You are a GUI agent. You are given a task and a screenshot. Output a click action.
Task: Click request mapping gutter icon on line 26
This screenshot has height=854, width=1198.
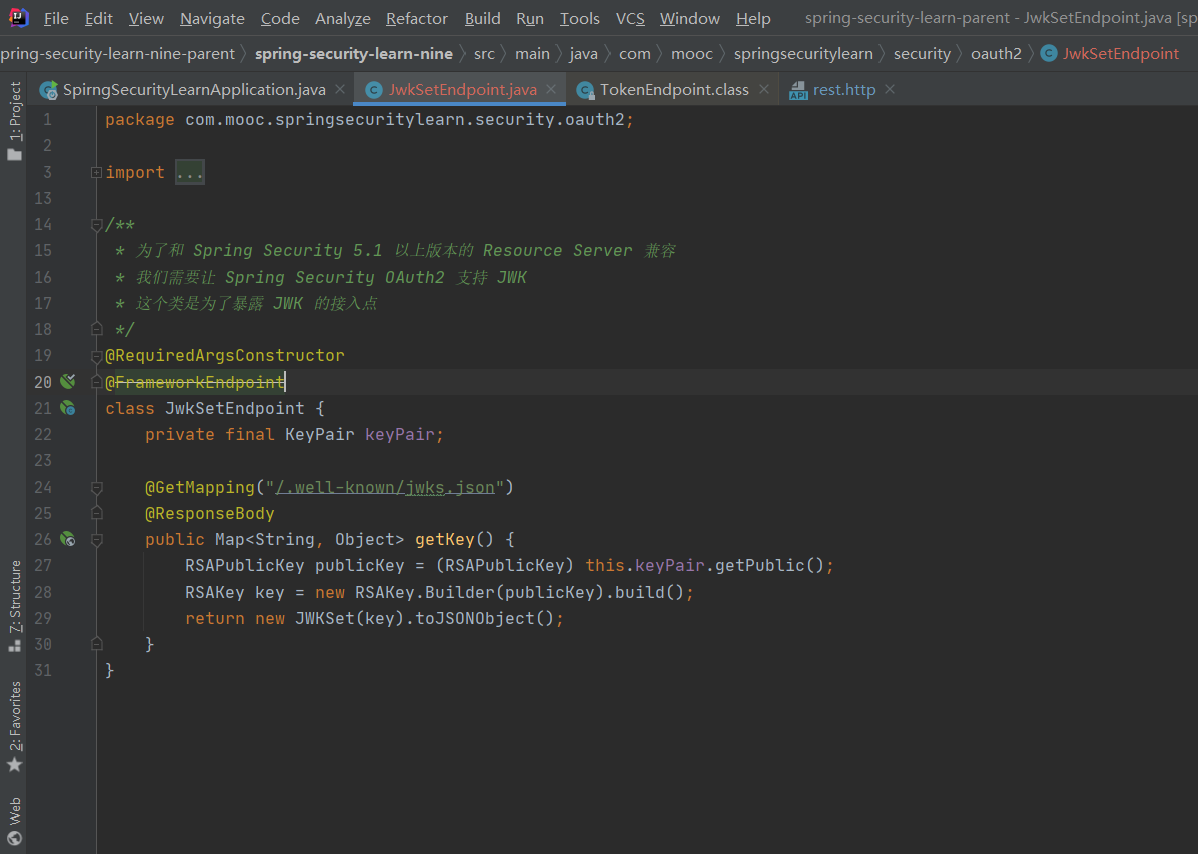pos(68,539)
